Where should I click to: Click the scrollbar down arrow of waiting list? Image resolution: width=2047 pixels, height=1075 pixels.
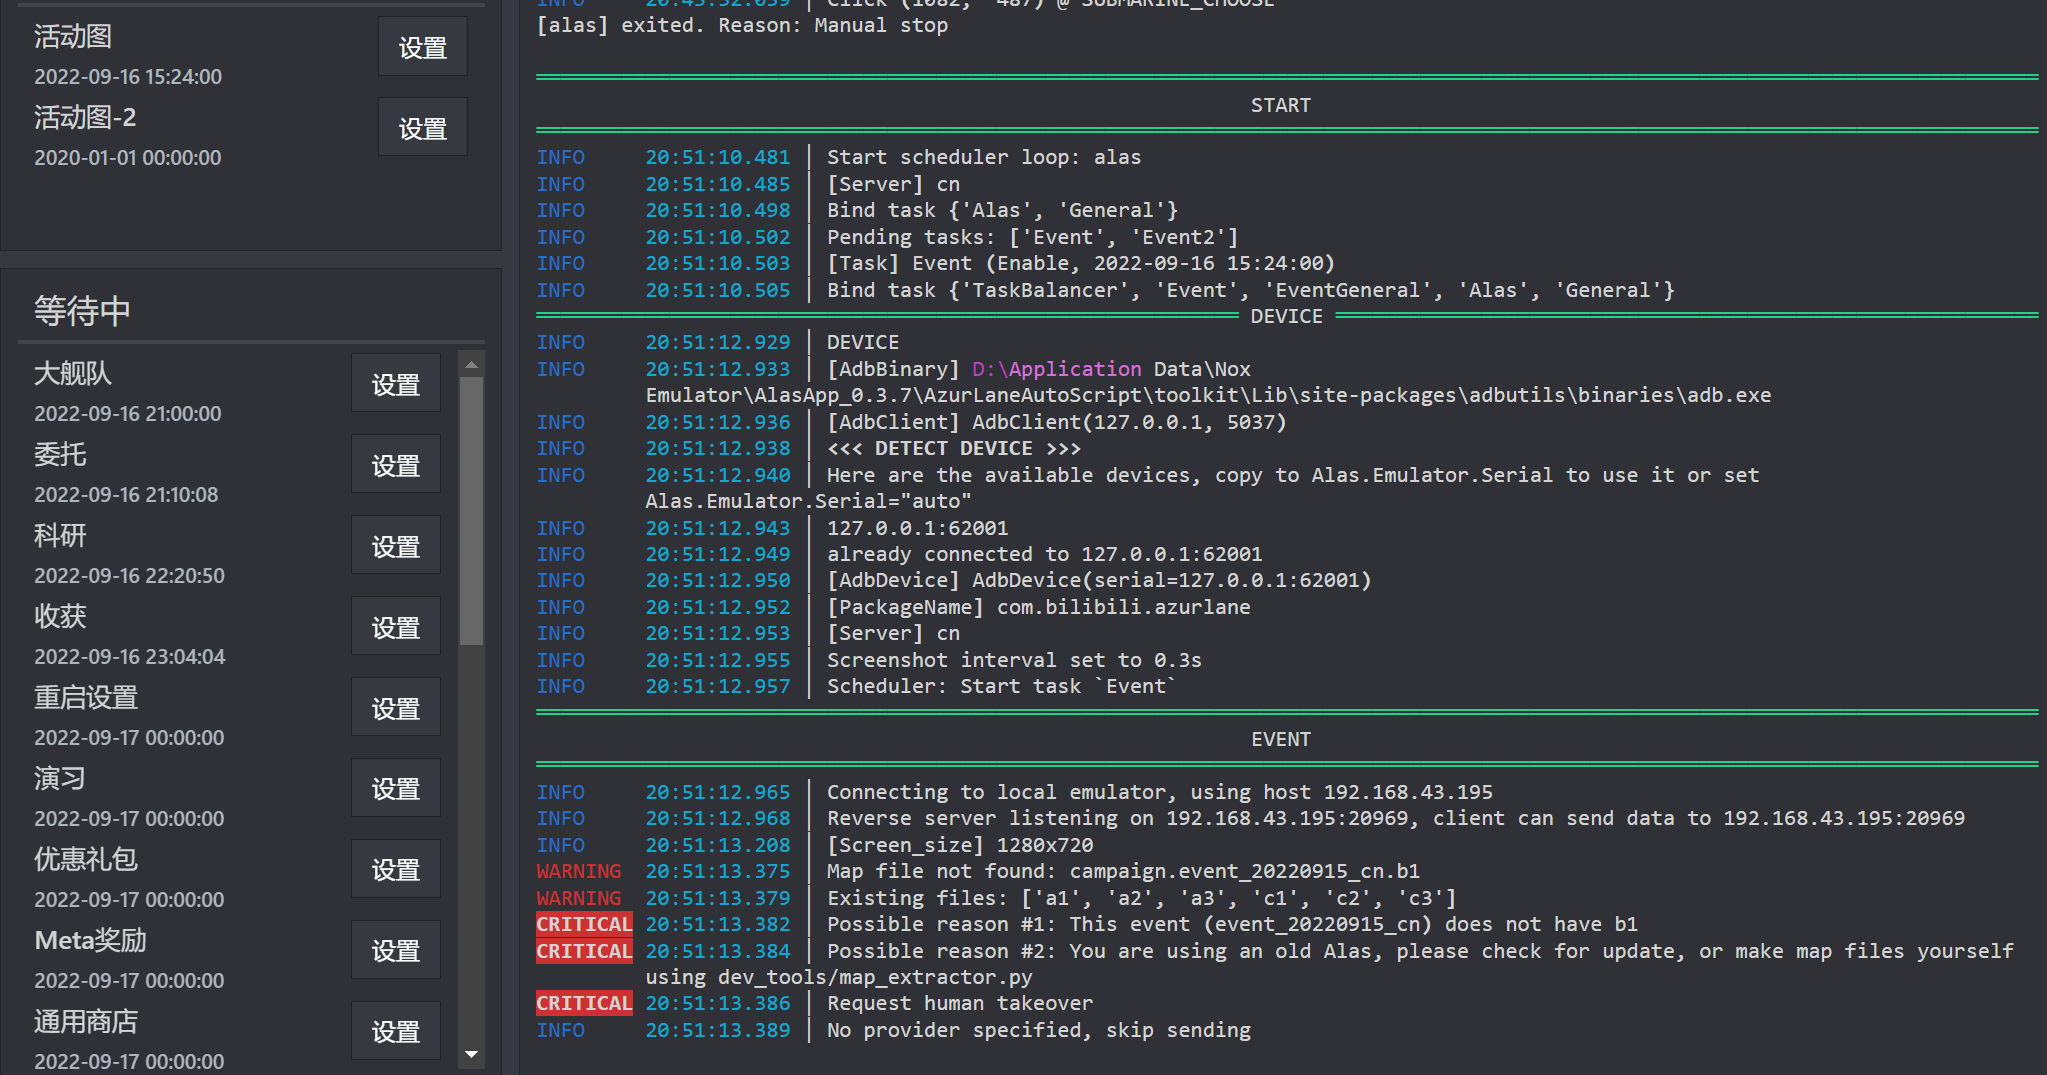[x=471, y=1055]
